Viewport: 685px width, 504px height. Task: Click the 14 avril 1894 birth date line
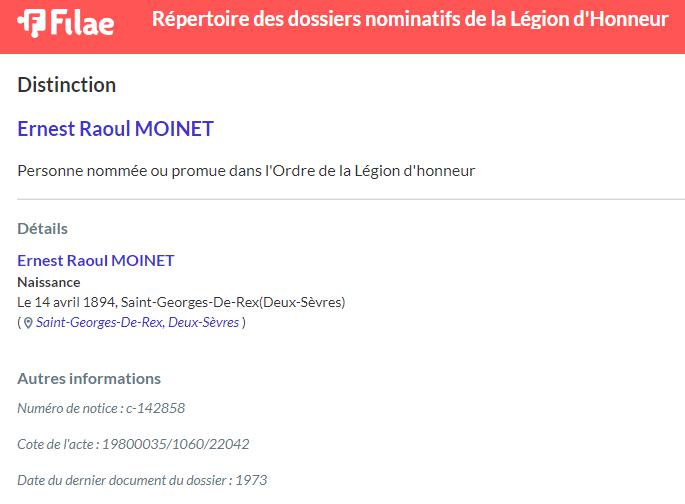click(181, 302)
